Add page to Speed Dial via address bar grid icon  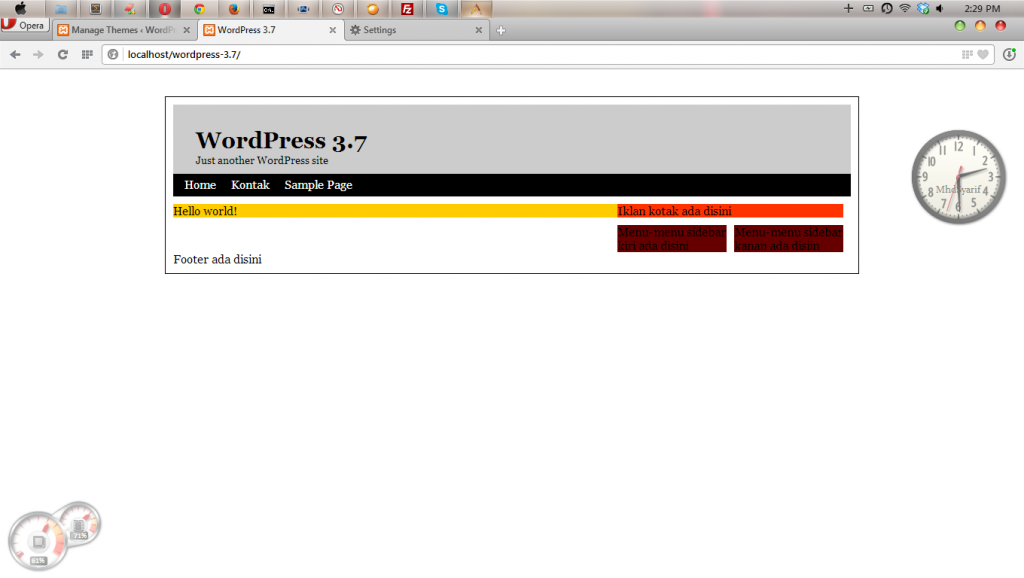967,55
